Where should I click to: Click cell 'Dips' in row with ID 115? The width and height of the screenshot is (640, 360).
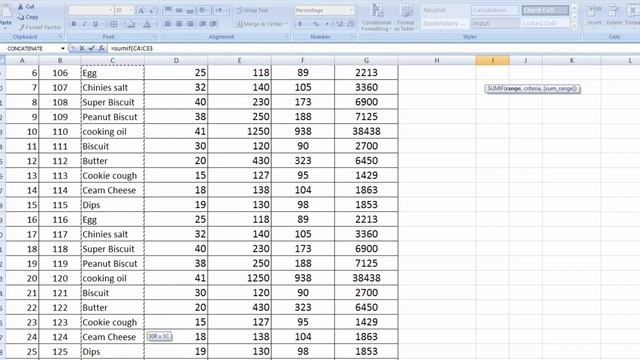point(113,205)
